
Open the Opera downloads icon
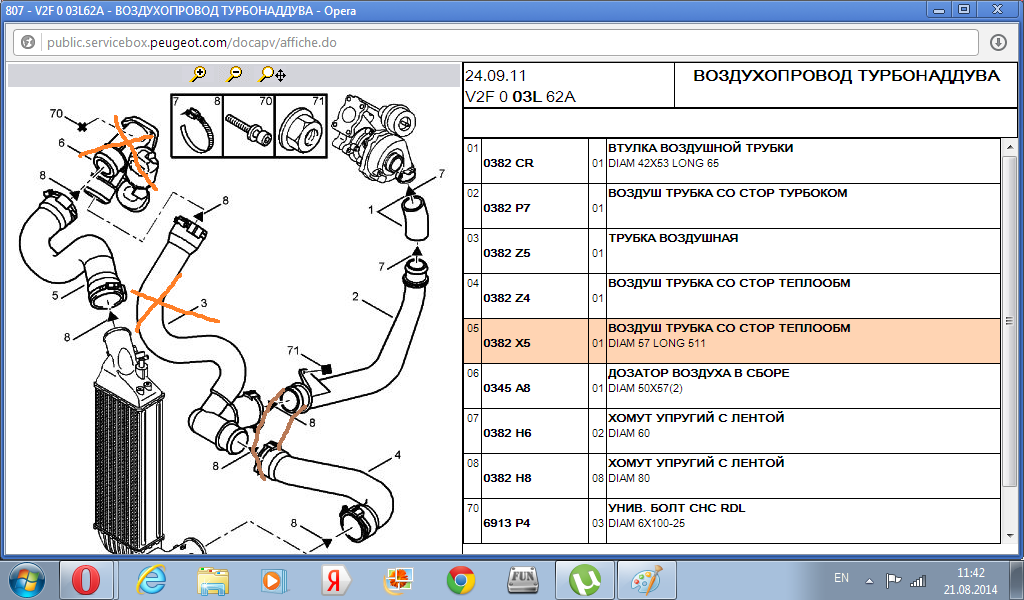click(x=998, y=43)
